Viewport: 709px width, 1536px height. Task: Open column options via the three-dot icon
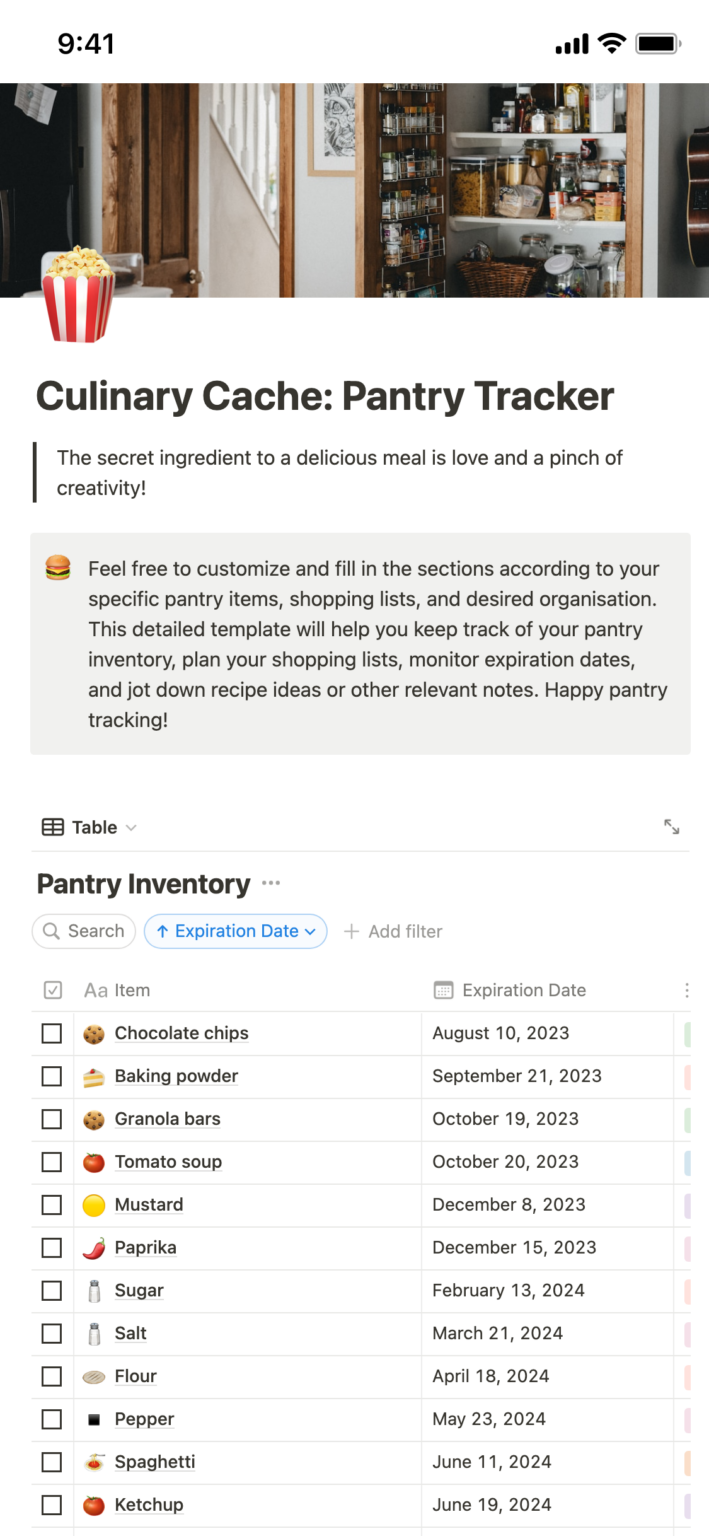[x=687, y=990]
